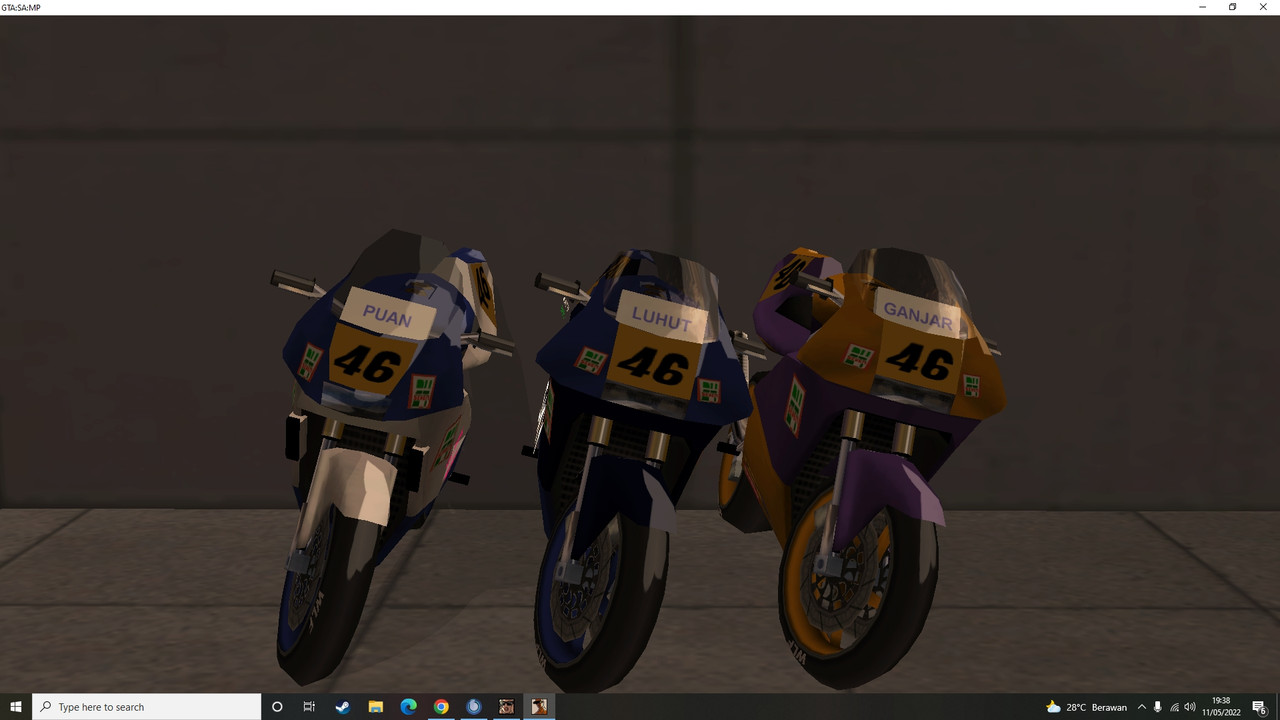
Task: Select the active GTA:SA:MP taskbar icon
Action: click(x=540, y=707)
